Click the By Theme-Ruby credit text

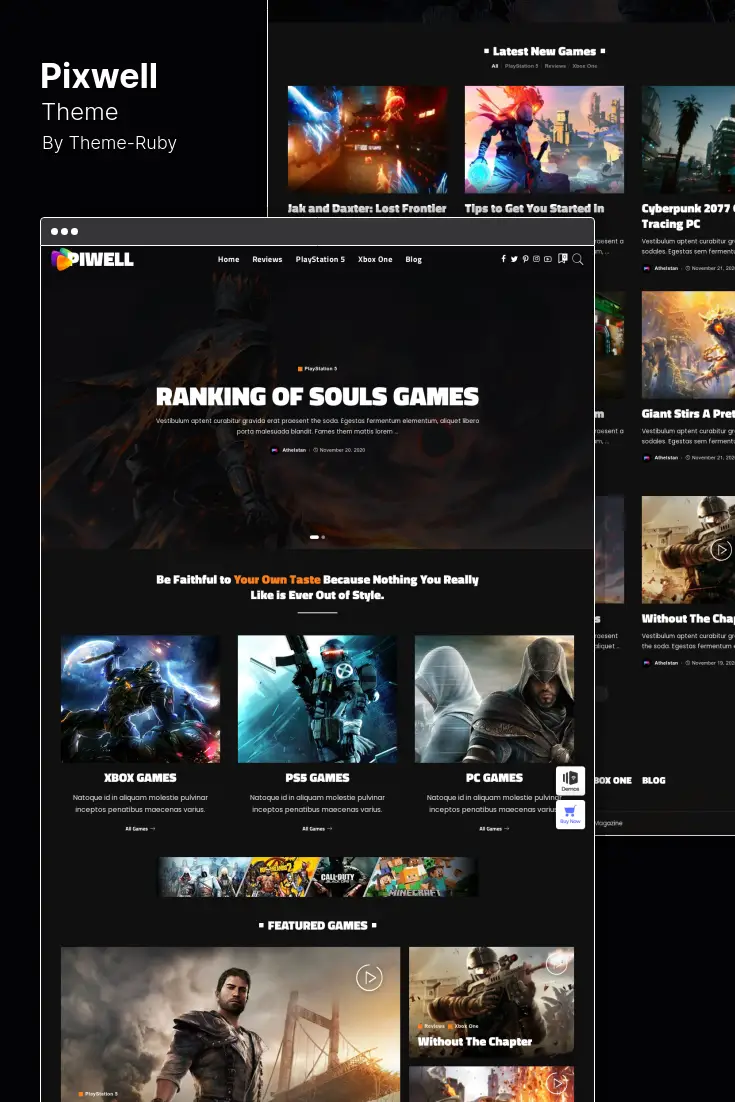coord(109,143)
